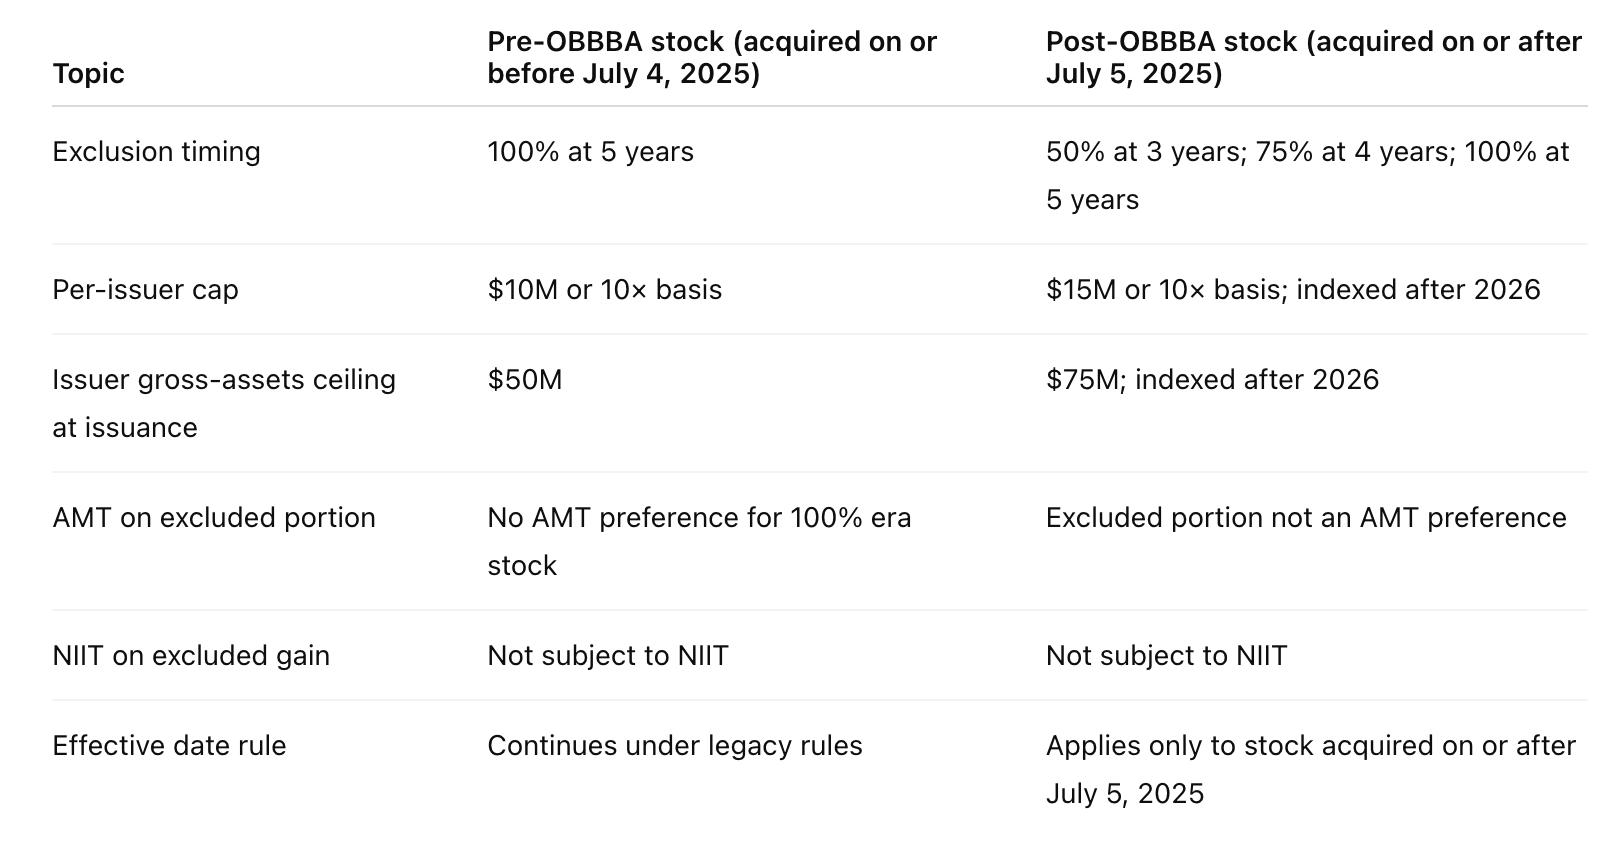The height and width of the screenshot is (862, 1620).
Task: Click the Topic column header
Action: click(88, 73)
